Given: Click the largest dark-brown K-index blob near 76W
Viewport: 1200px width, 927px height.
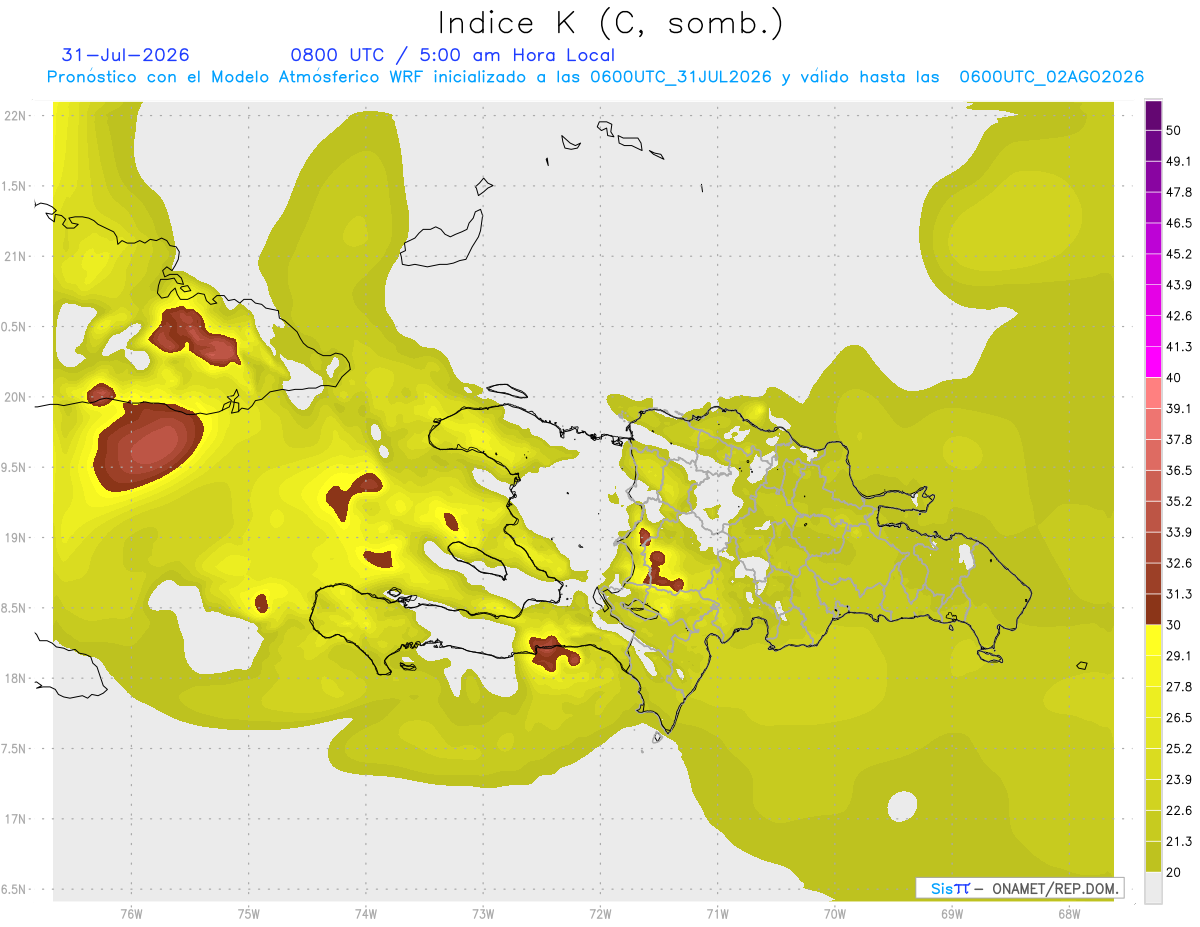Looking at the screenshot, I should 148,446.
